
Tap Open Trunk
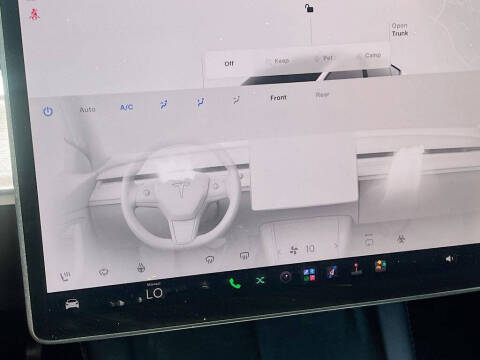pyautogui.click(x=400, y=30)
